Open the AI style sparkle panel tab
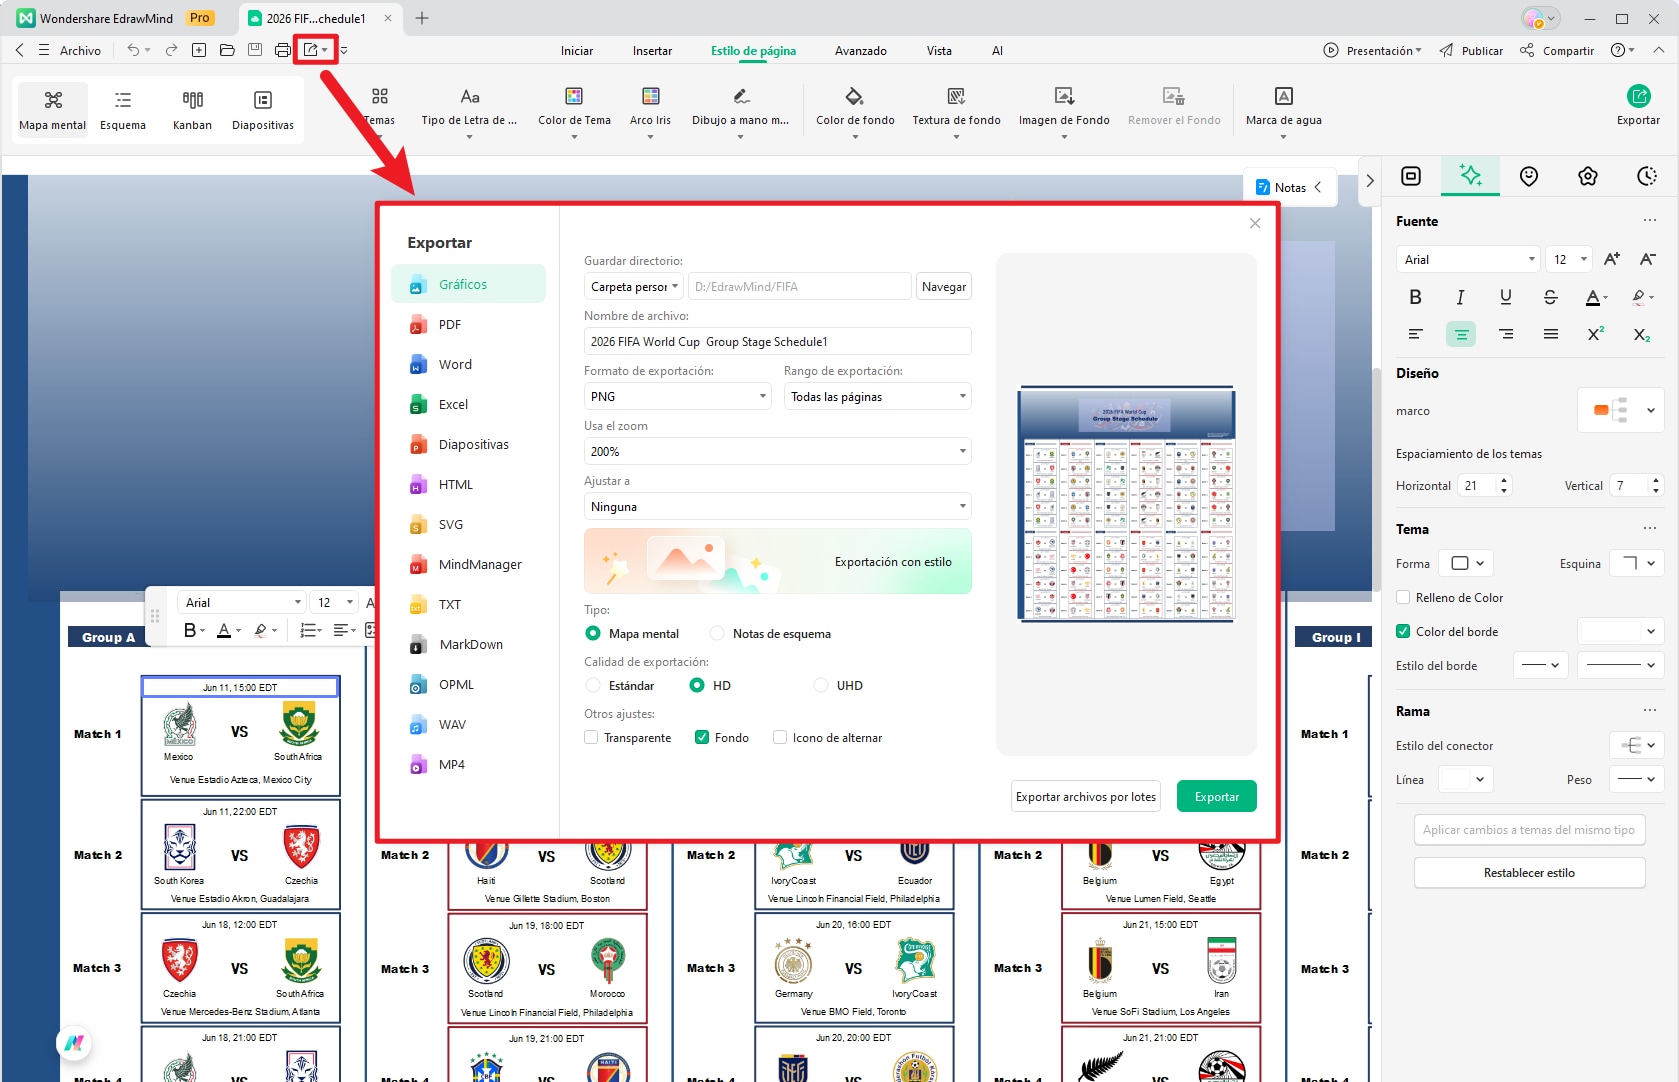 (1470, 175)
